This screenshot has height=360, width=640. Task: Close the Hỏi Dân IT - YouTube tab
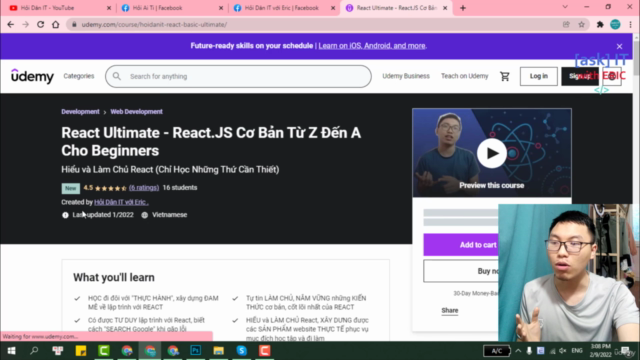pos(109,8)
